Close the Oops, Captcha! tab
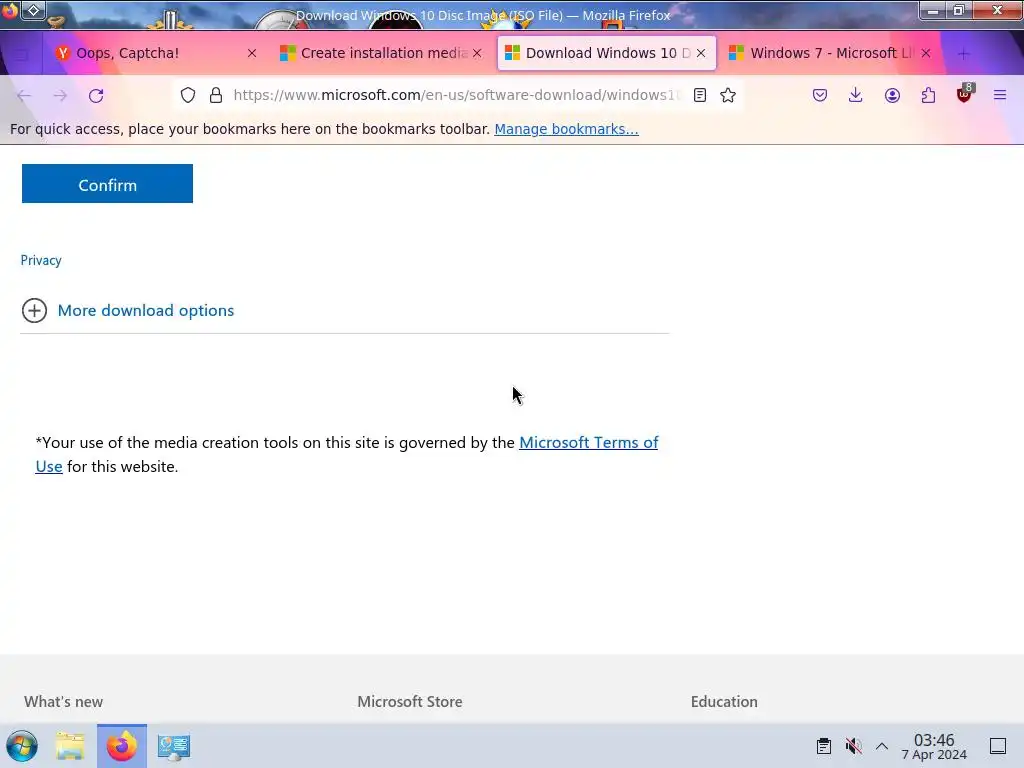Screen dimensions: 1024x768 (252, 53)
